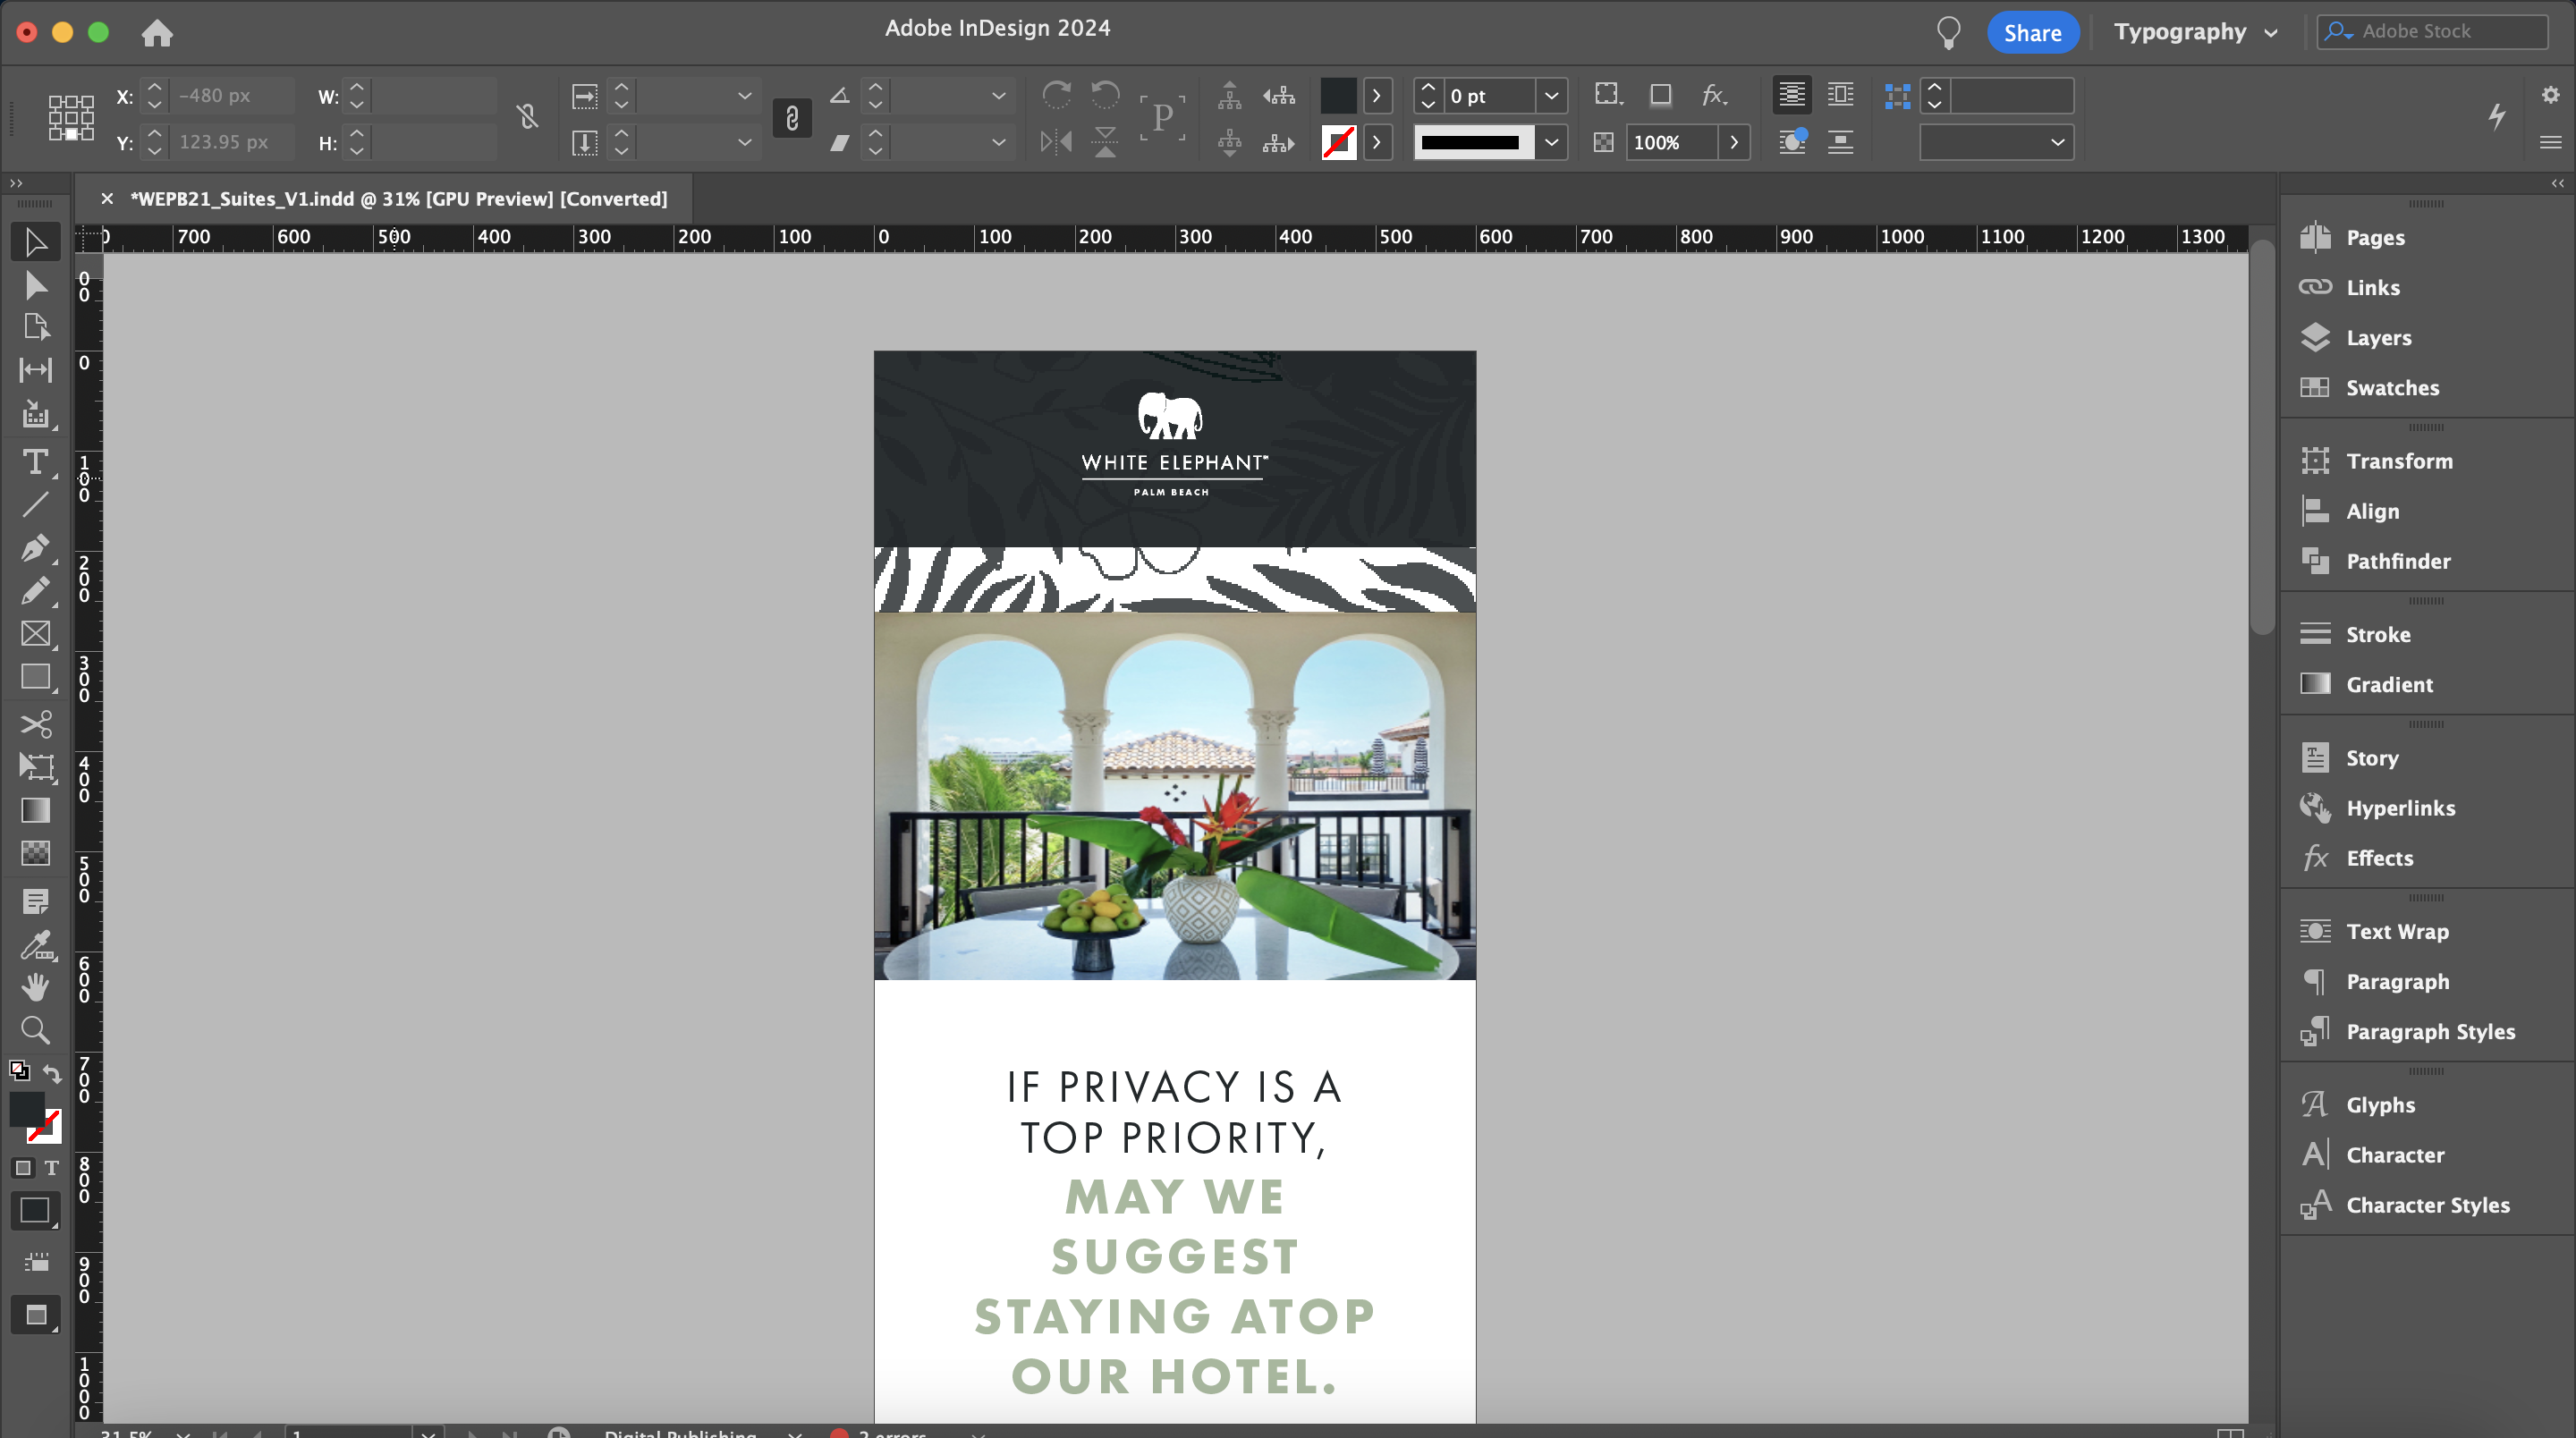Click the Share button
This screenshot has width=2576, height=1438.
tap(2032, 33)
